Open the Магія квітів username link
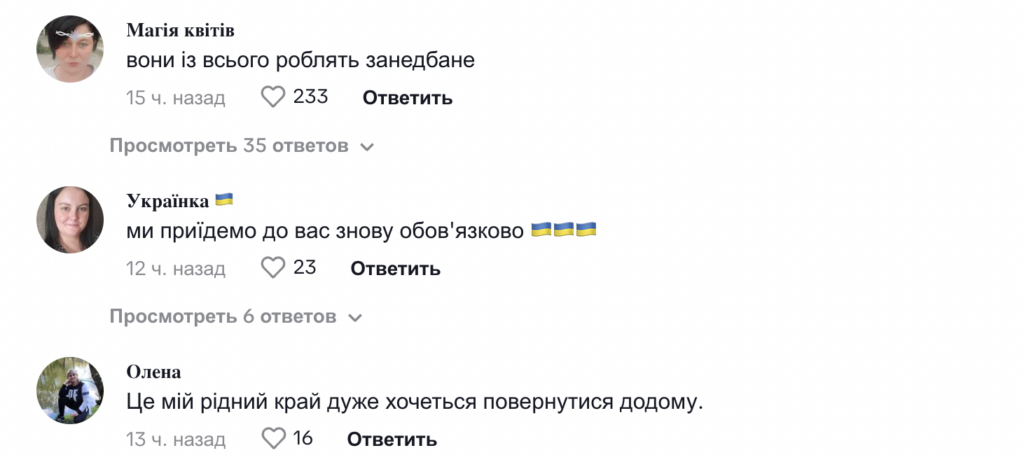This screenshot has width=1024, height=462. [x=182, y=30]
